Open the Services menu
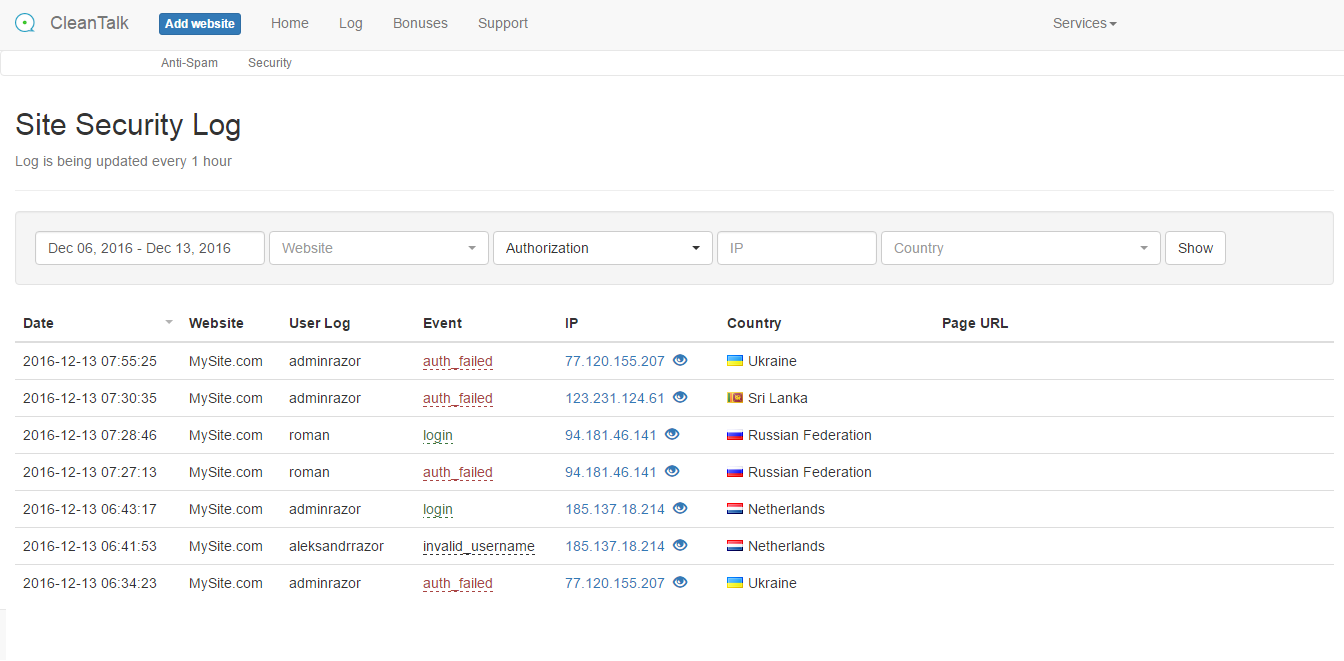This screenshot has height=661, width=1344. [x=1084, y=23]
